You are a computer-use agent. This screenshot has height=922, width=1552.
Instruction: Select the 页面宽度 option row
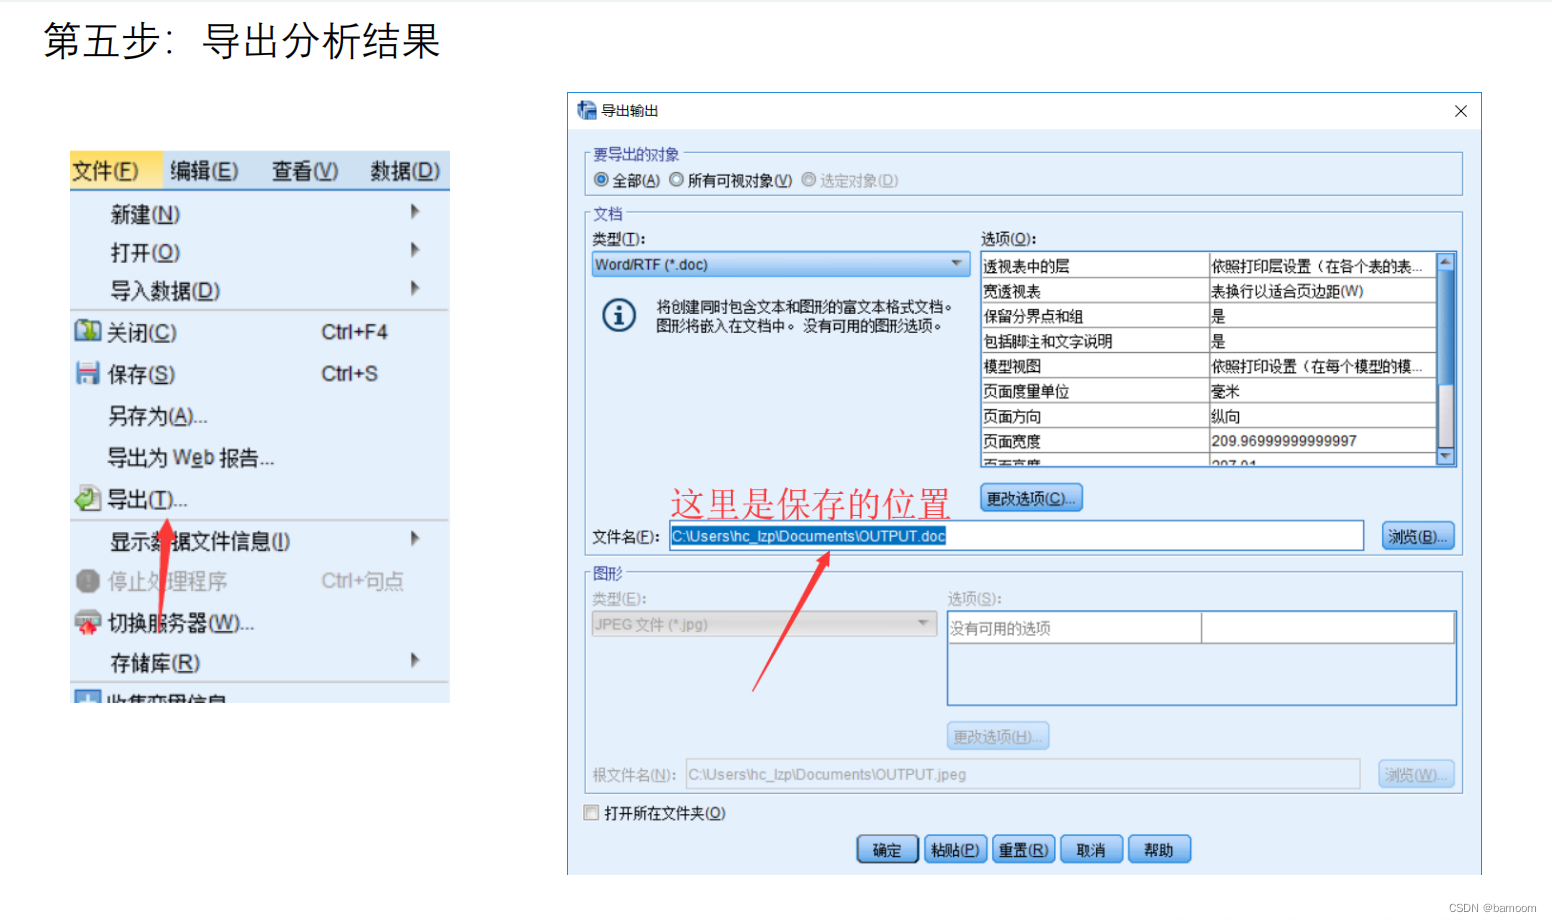tap(1208, 441)
